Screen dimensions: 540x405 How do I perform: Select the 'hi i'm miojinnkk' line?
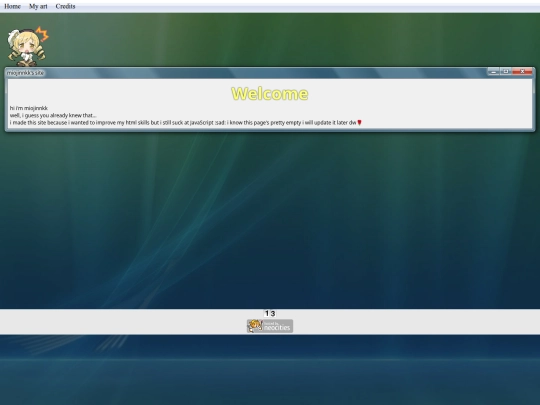(x=29, y=108)
